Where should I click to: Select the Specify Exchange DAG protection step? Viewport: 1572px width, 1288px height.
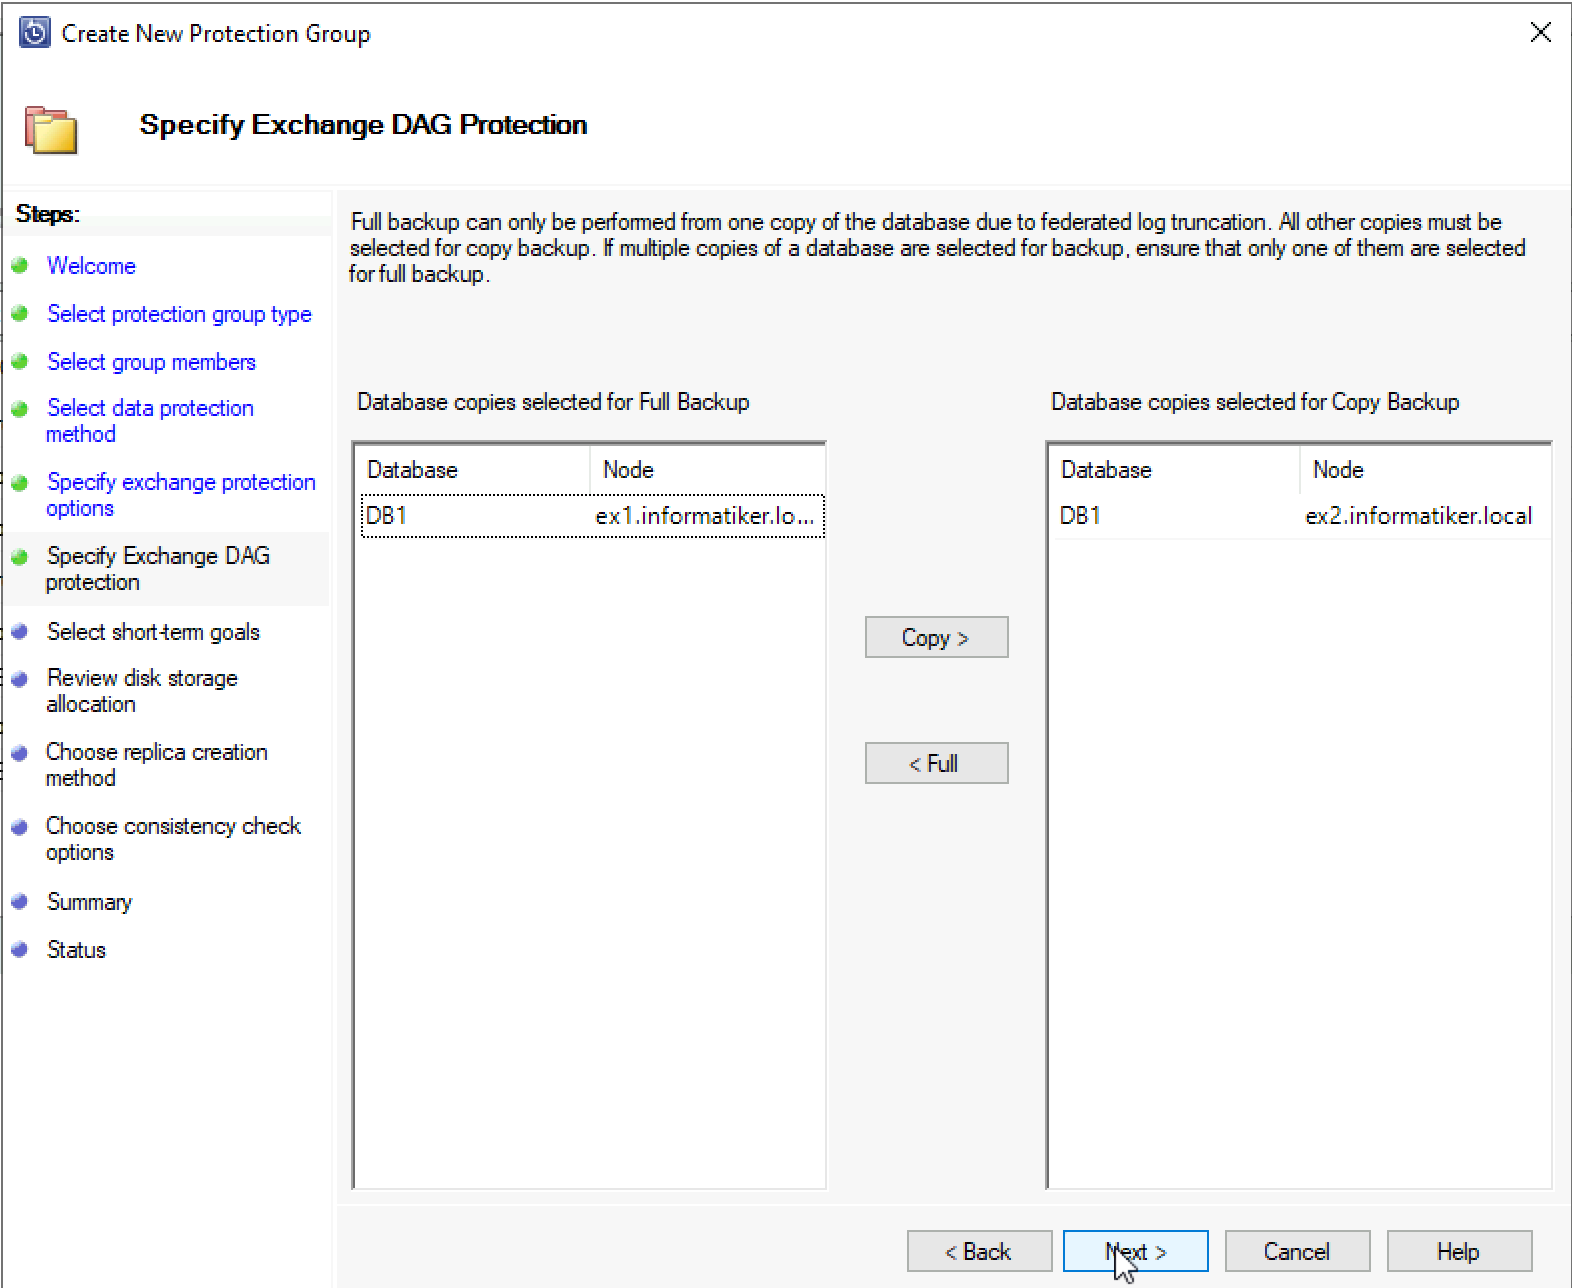coord(158,569)
